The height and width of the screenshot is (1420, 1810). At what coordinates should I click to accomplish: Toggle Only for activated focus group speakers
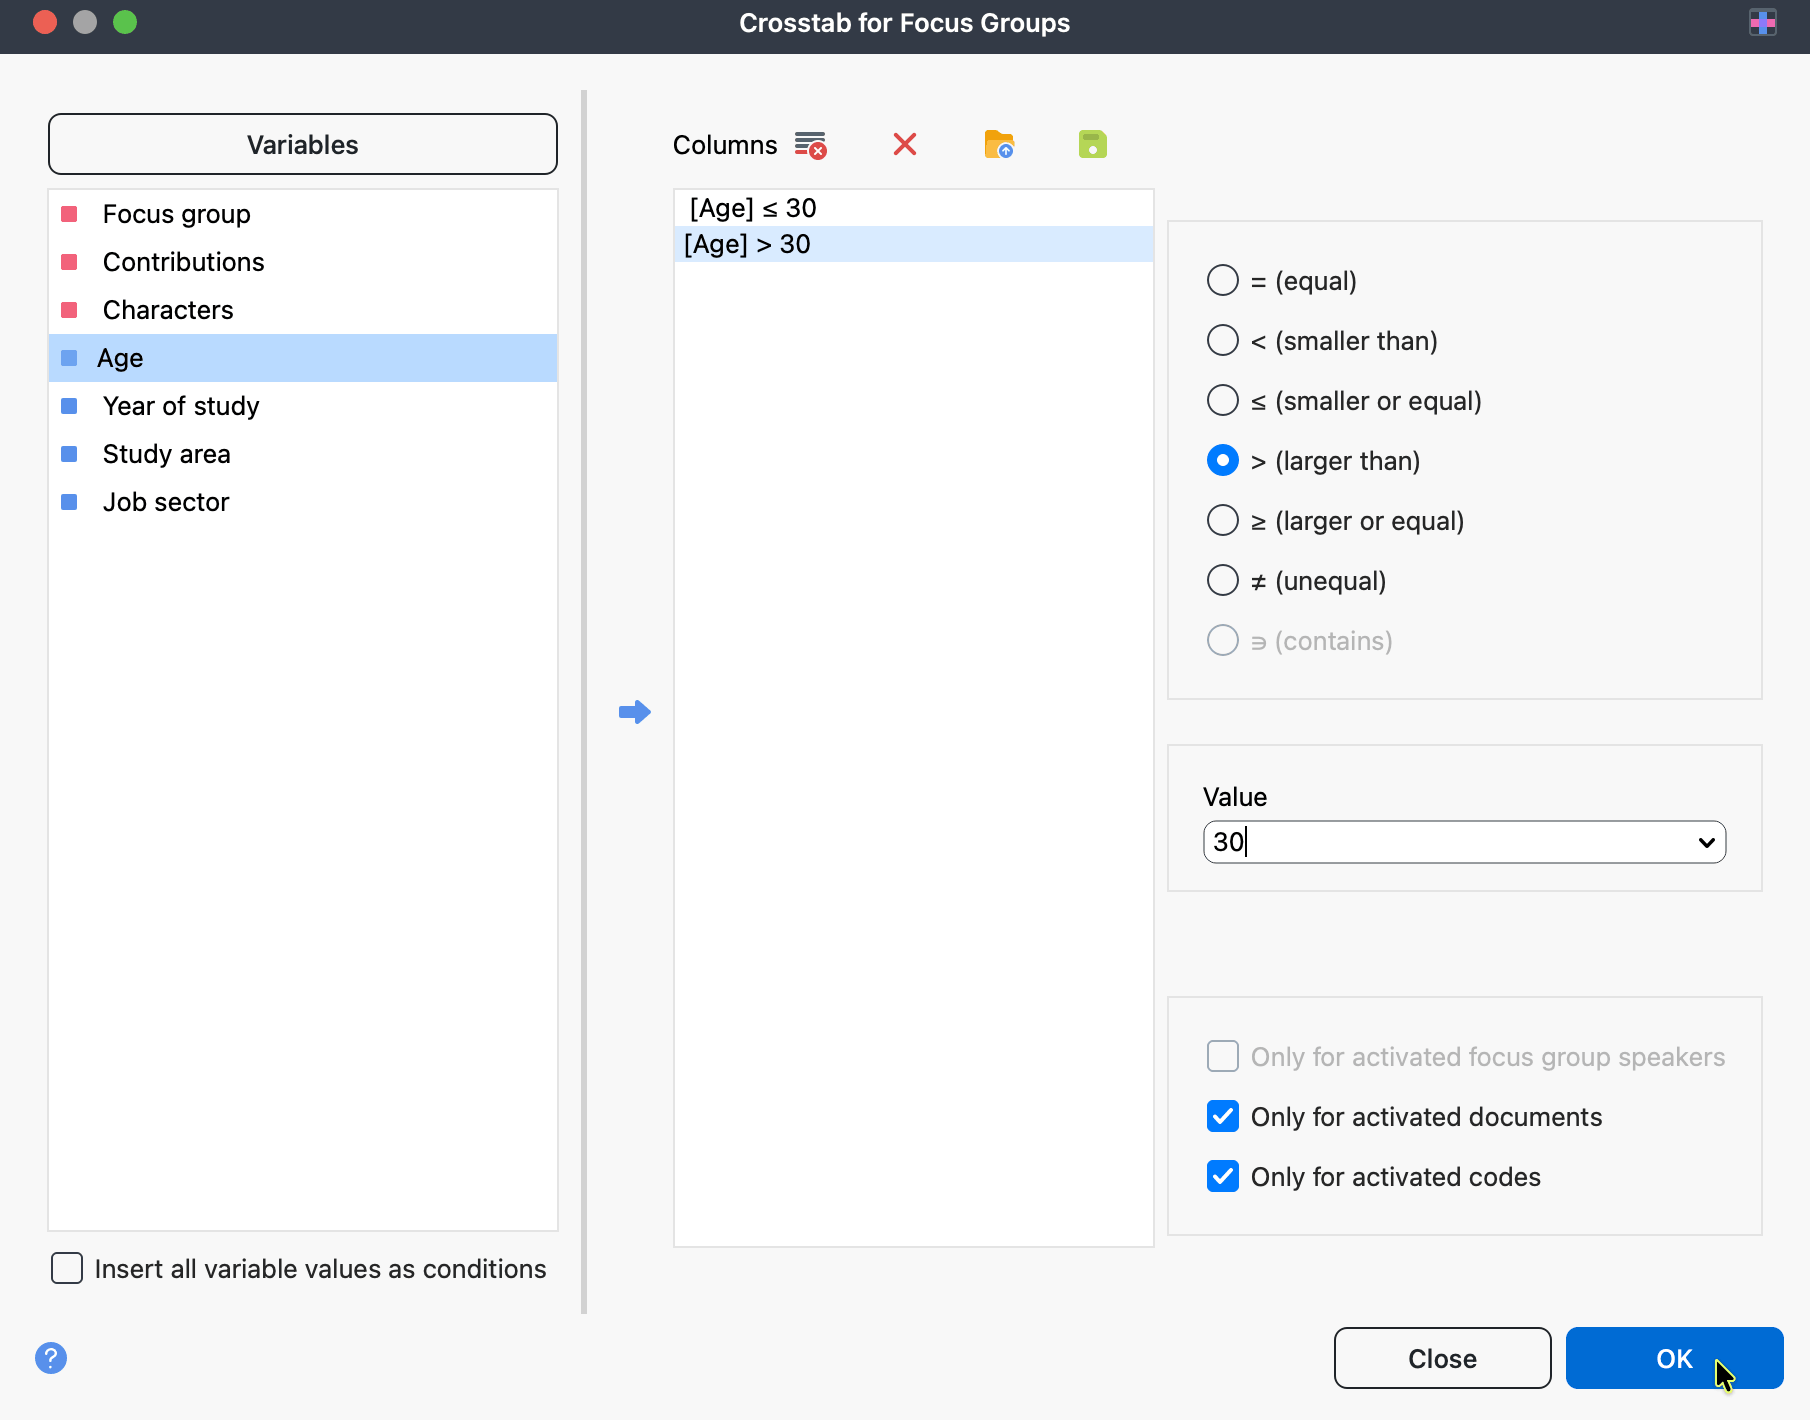click(1223, 1057)
